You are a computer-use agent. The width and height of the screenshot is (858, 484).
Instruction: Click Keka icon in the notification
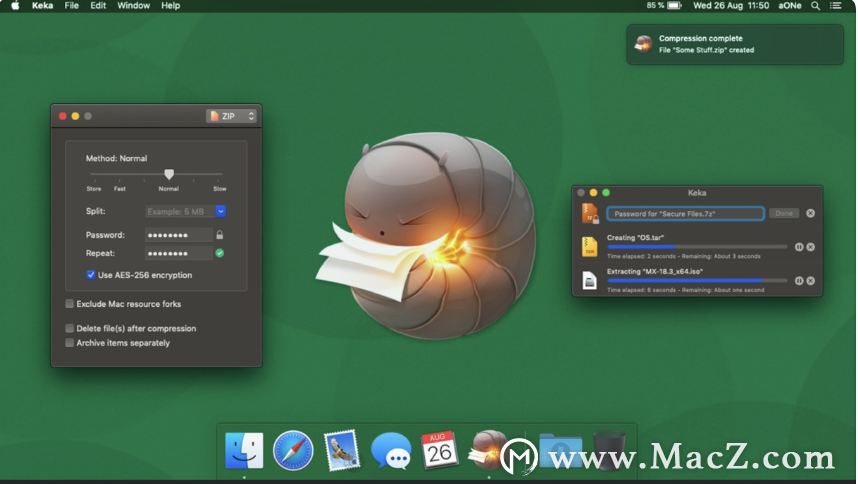[644, 44]
